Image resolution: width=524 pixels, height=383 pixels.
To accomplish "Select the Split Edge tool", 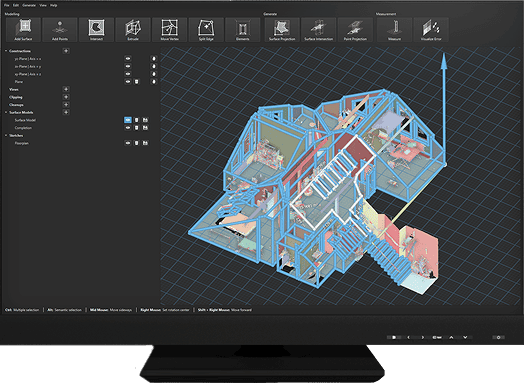I will coord(206,30).
